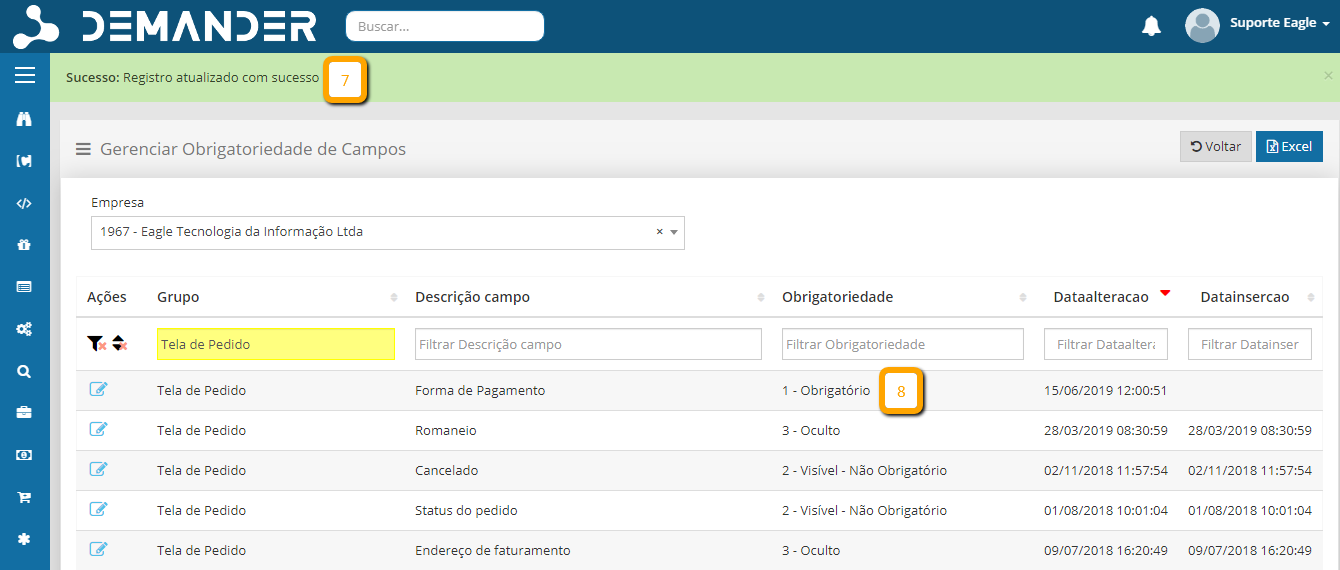This screenshot has height=570, width=1340.
Task: Click the date '15/06/2019 12:00:51'
Action: click(1106, 391)
